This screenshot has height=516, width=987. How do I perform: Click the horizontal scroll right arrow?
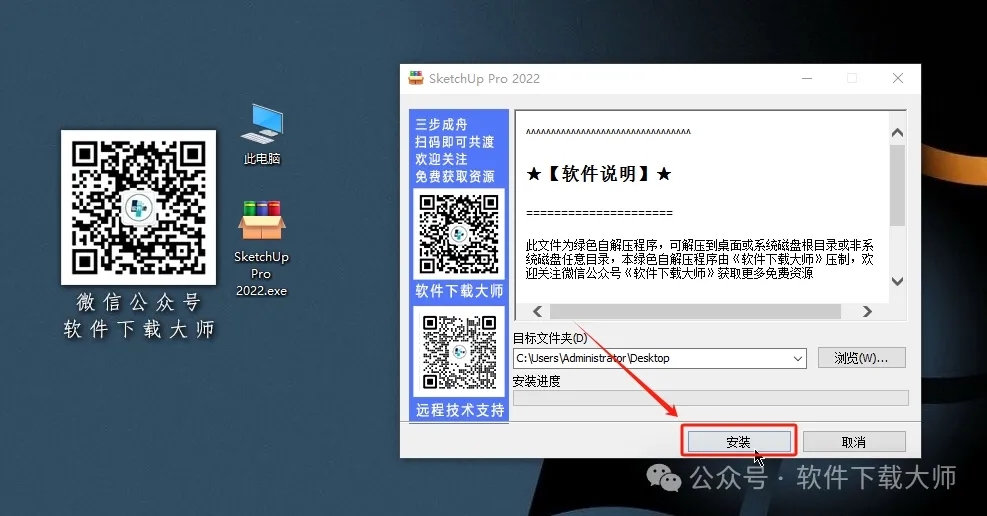(867, 311)
